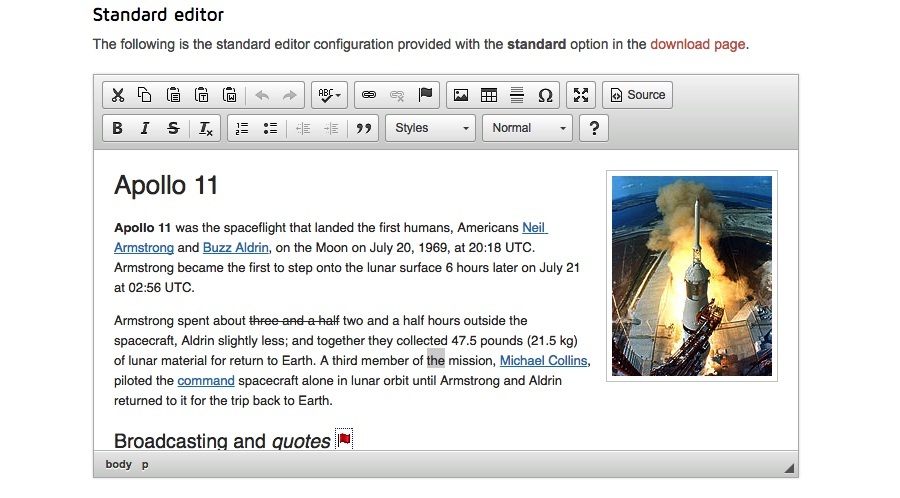Toggle Bold formatting

[117, 128]
